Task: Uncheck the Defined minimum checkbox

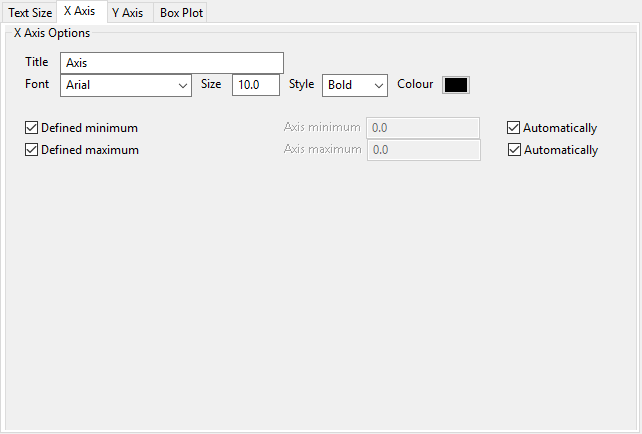Action: click(32, 128)
